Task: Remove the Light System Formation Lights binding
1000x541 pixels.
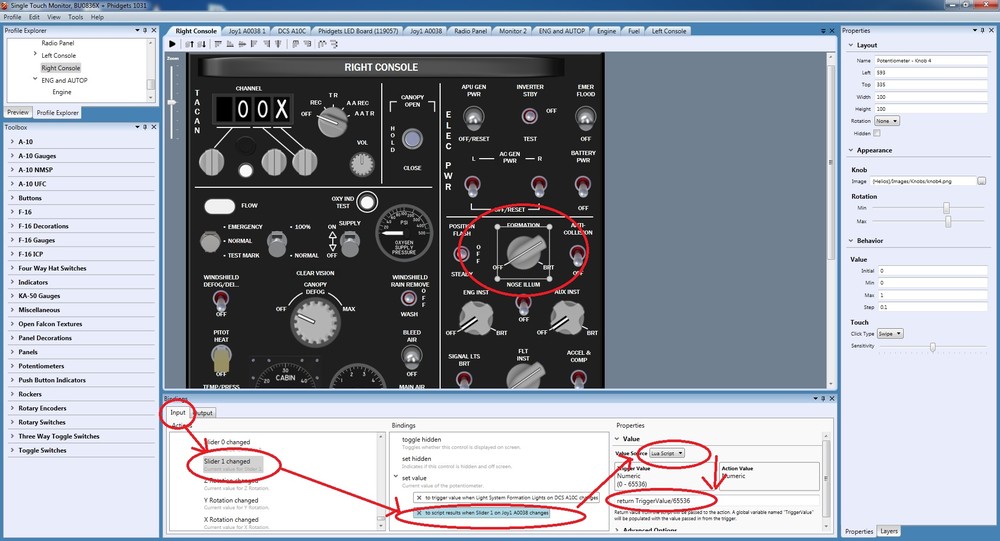Action: click(419, 498)
